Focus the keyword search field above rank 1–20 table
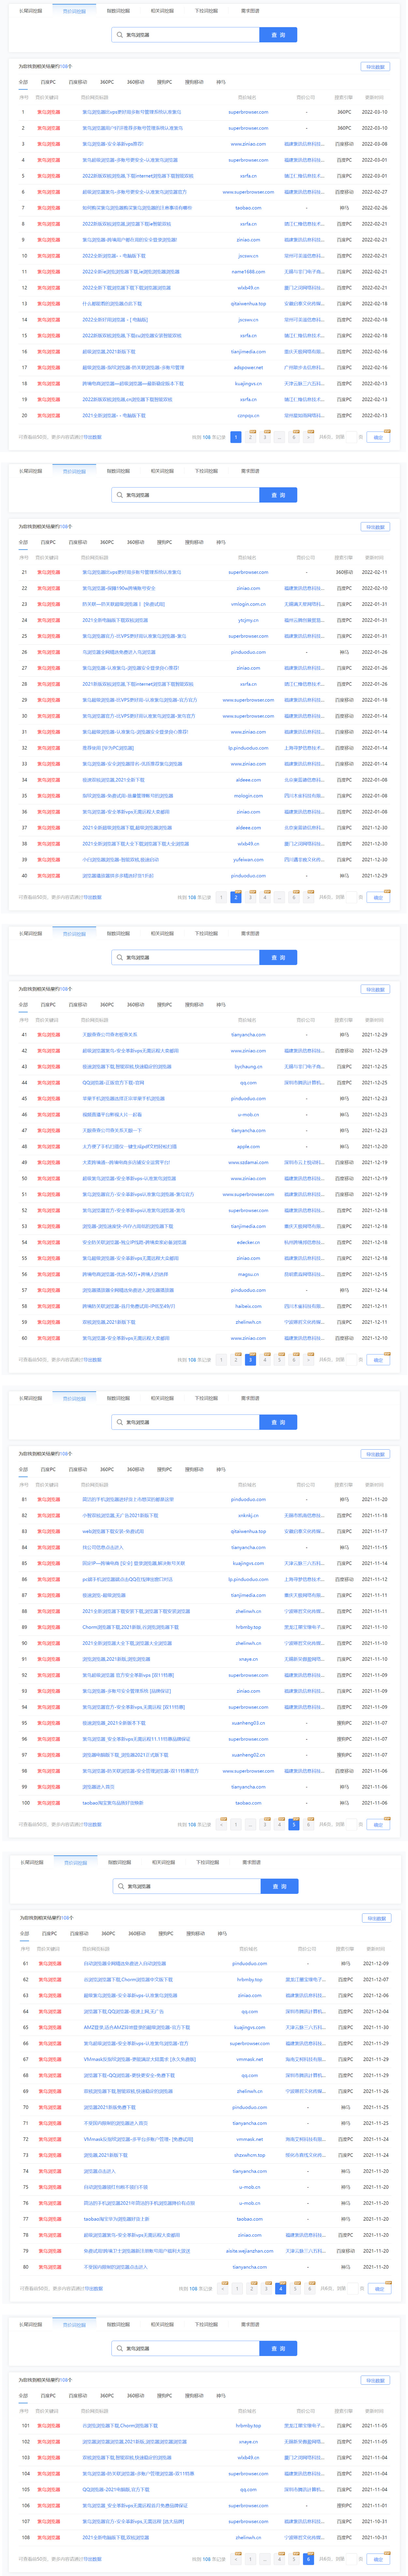This screenshot has height=2576, width=408. [x=186, y=35]
